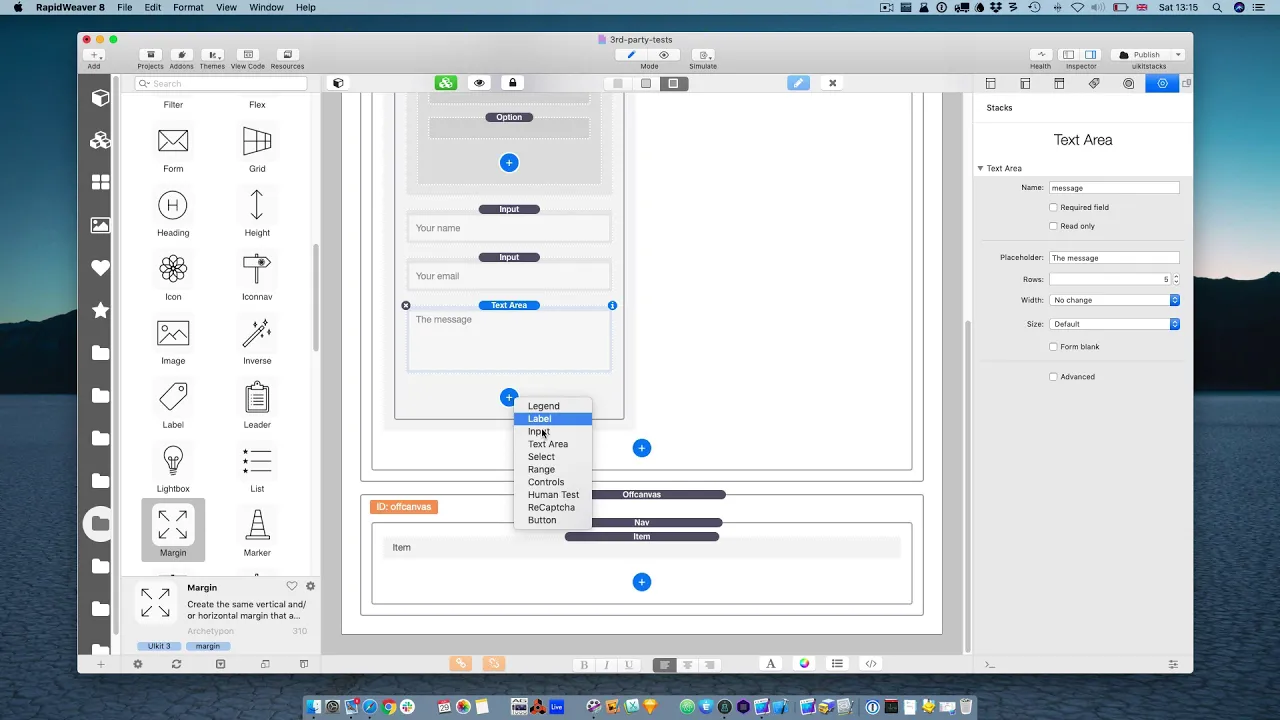Add stack below the Nav Item
Image resolution: width=1280 pixels, height=720 pixels.
[x=642, y=582]
